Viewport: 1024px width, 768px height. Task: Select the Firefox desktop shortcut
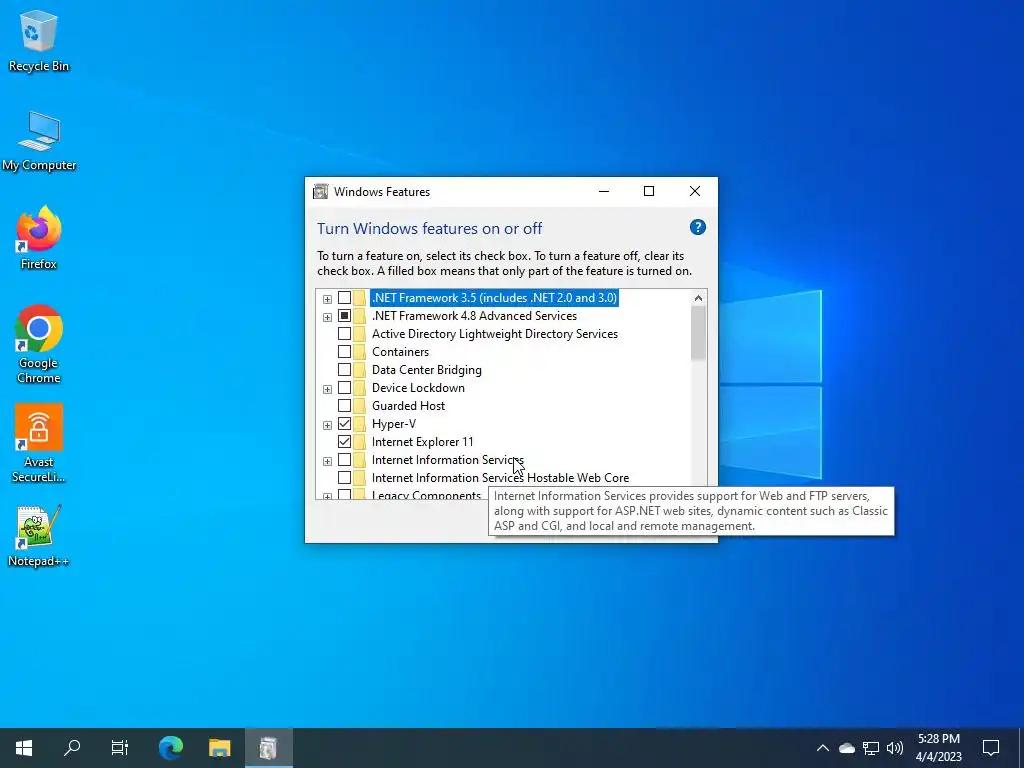(x=39, y=238)
